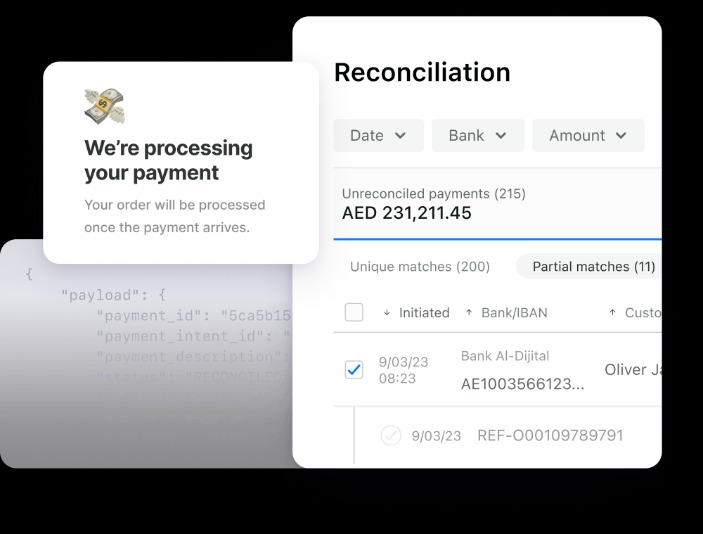The height and width of the screenshot is (534, 703).
Task: Toggle the select-all header checkbox
Action: coord(354,313)
